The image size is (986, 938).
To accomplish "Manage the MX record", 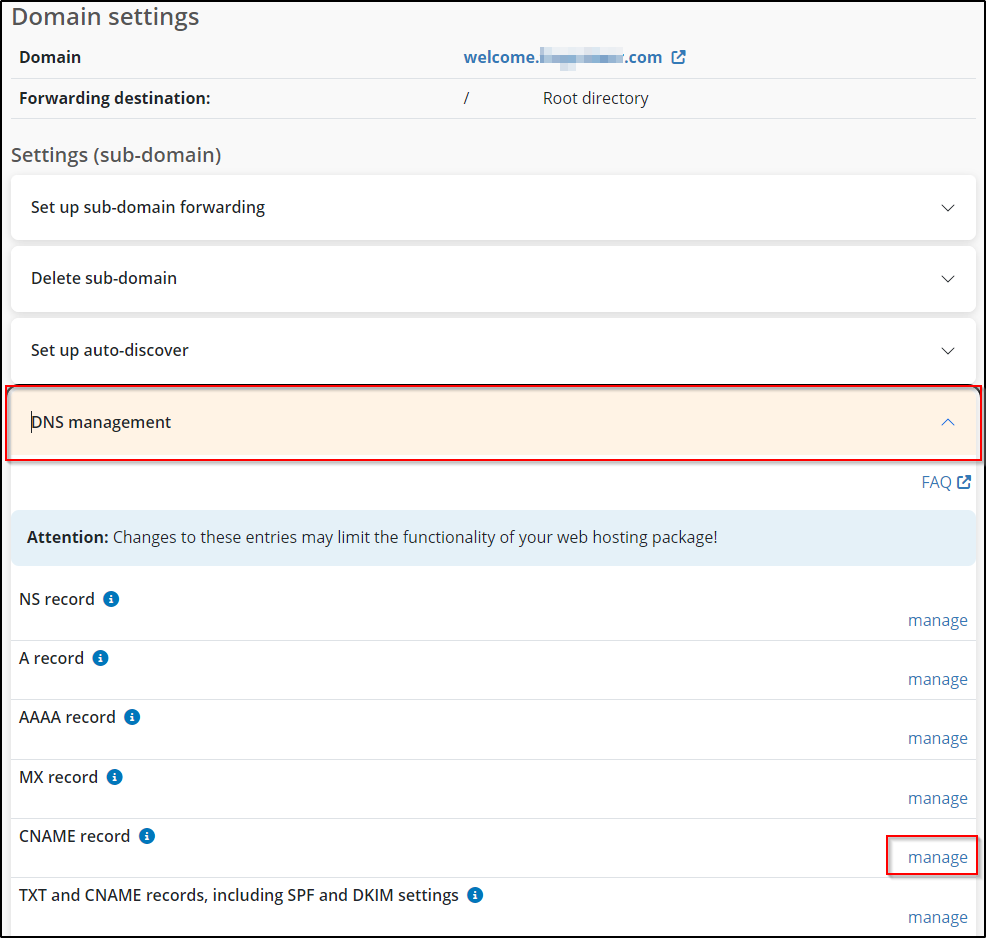I will click(937, 798).
